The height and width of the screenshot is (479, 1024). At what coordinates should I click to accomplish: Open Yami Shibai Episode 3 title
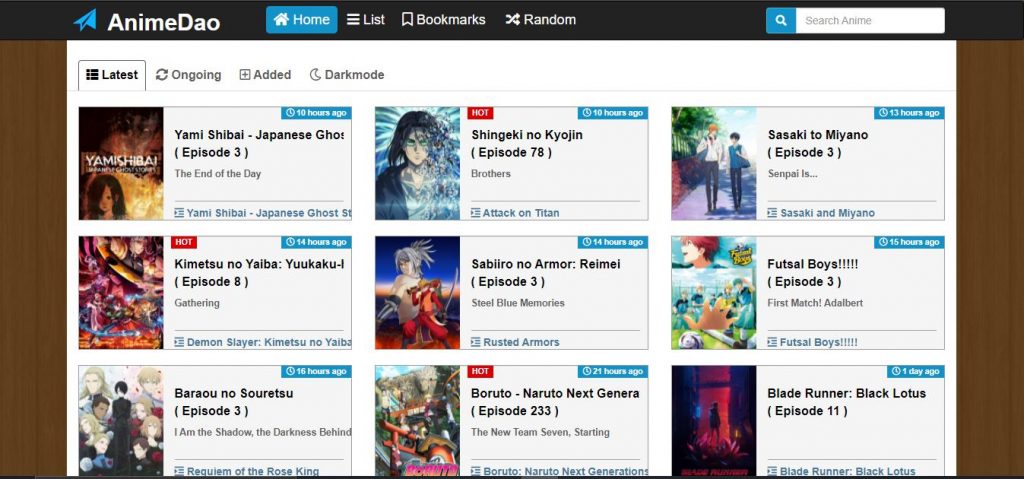click(x=259, y=144)
